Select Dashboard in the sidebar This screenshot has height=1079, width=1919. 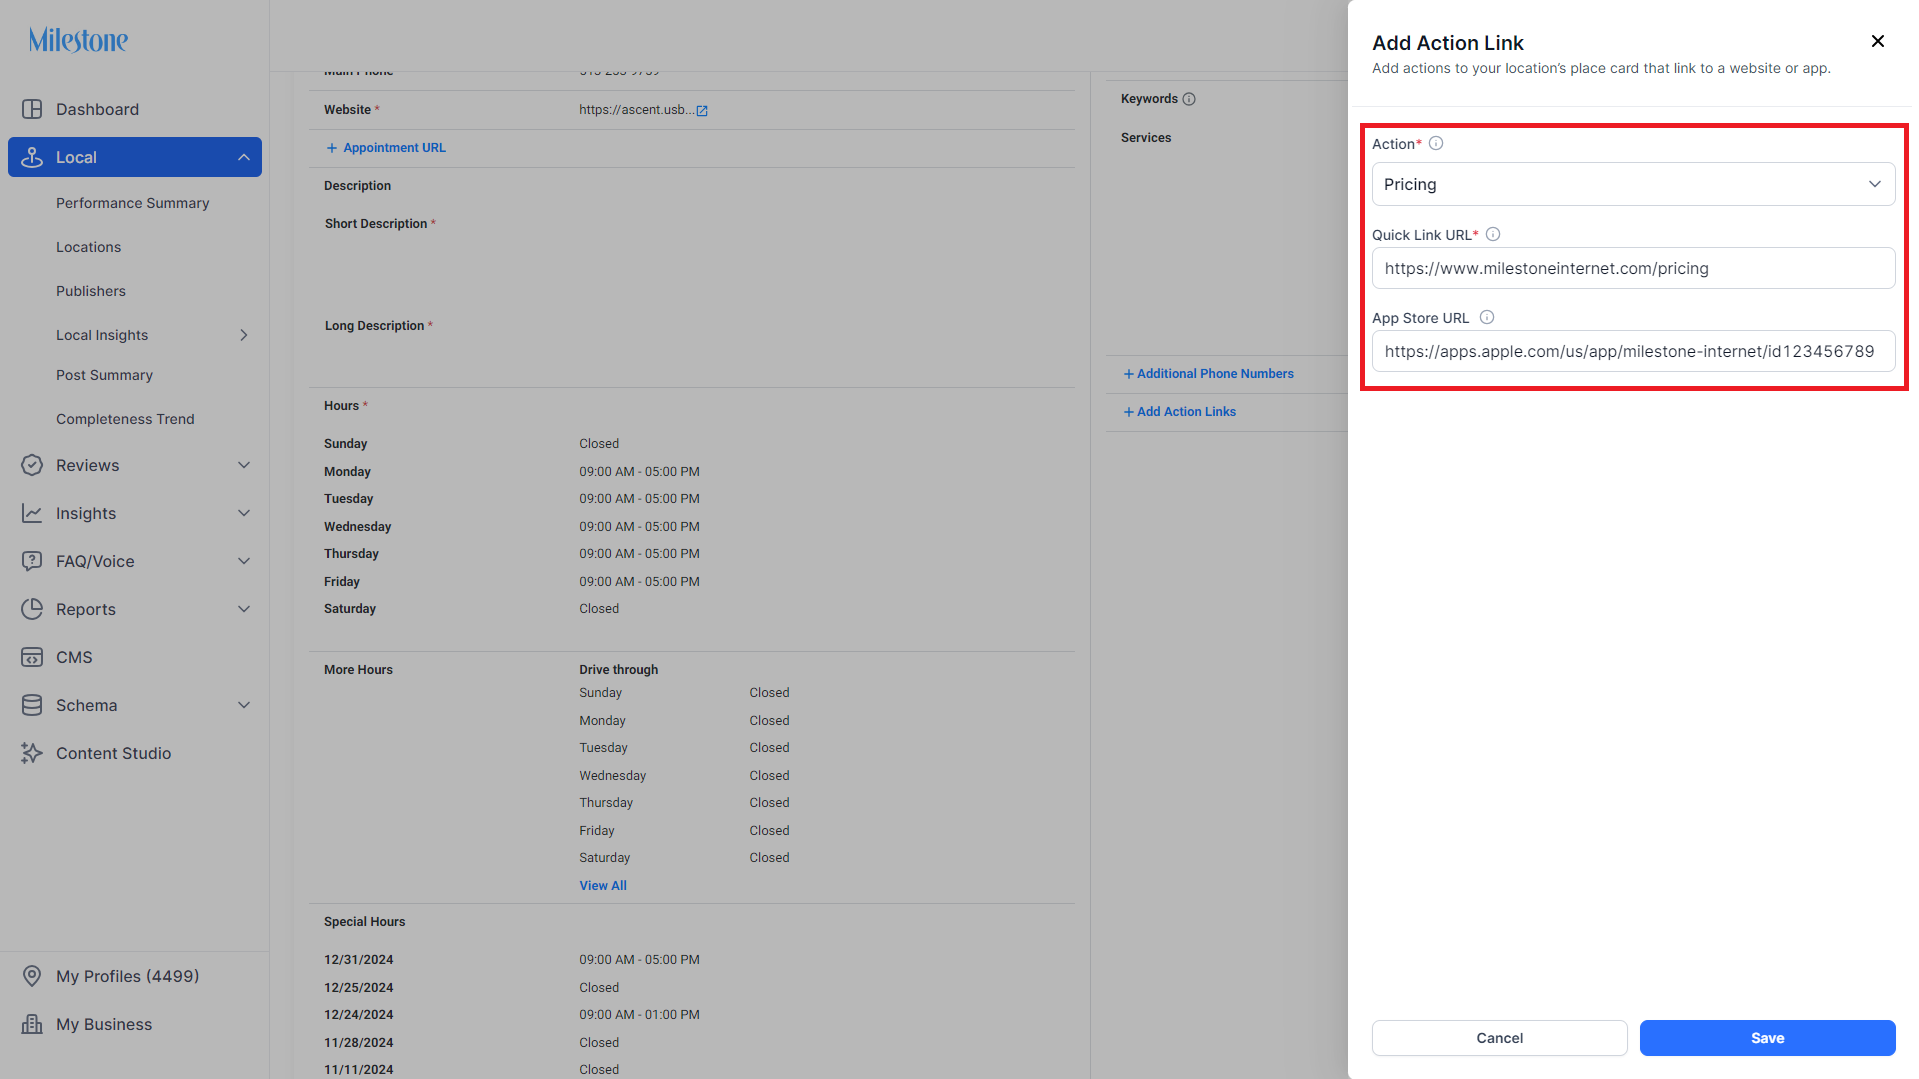[x=97, y=109]
